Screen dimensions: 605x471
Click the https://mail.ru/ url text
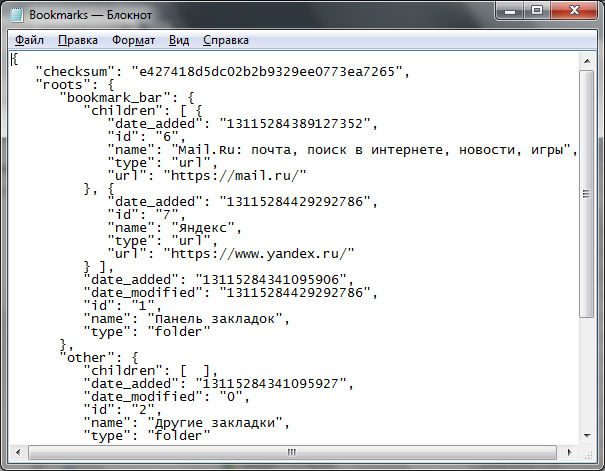click(235, 176)
